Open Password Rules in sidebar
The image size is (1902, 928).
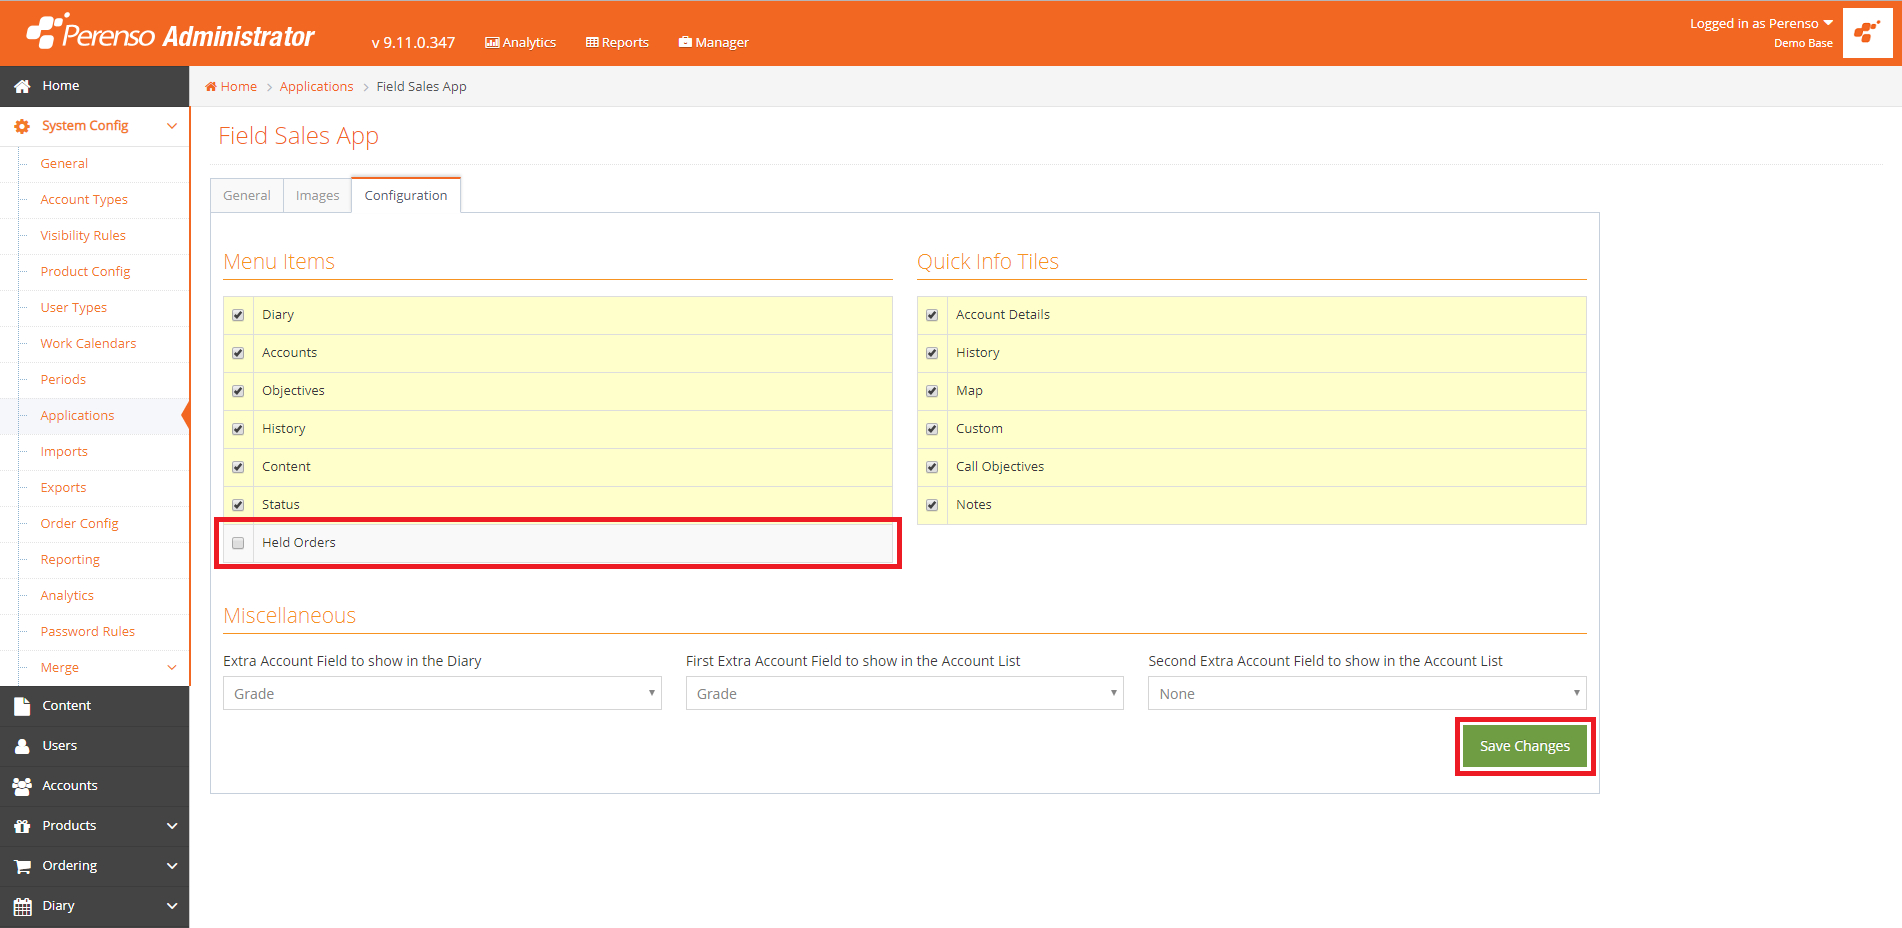[x=88, y=632]
